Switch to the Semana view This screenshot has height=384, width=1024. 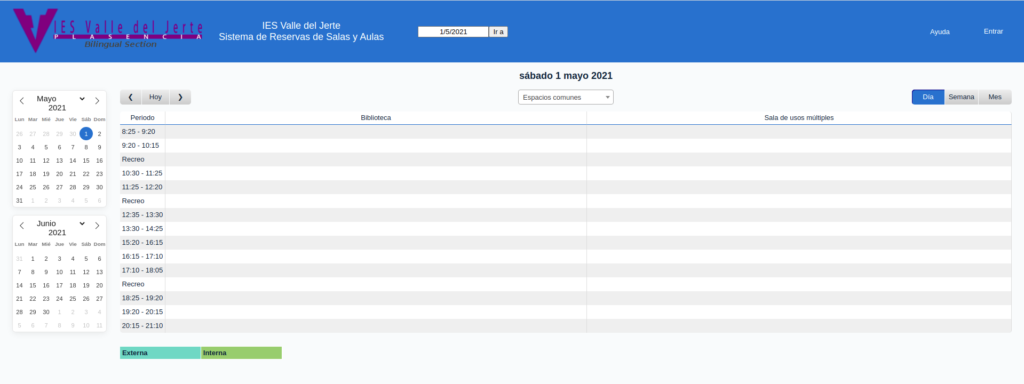coord(961,97)
